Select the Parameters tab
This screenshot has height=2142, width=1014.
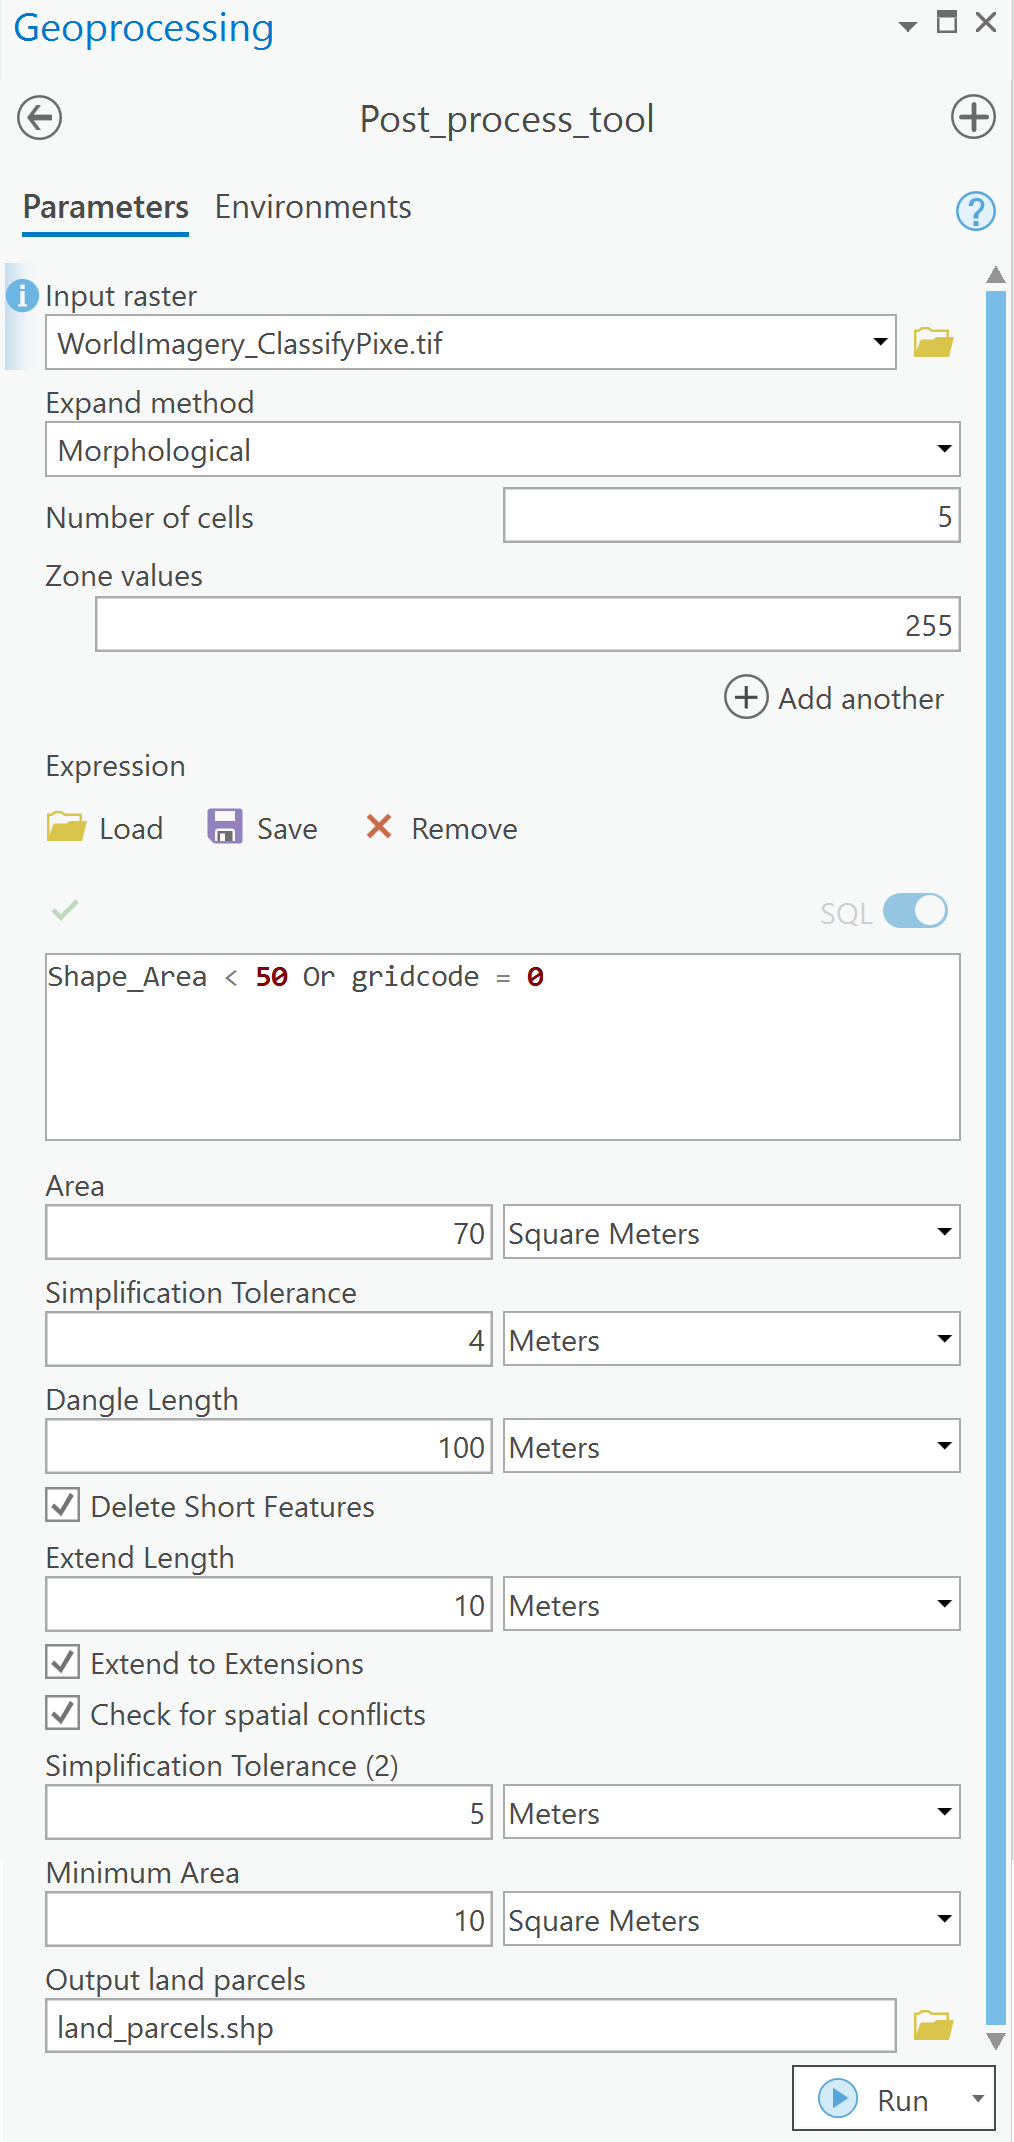click(x=106, y=207)
